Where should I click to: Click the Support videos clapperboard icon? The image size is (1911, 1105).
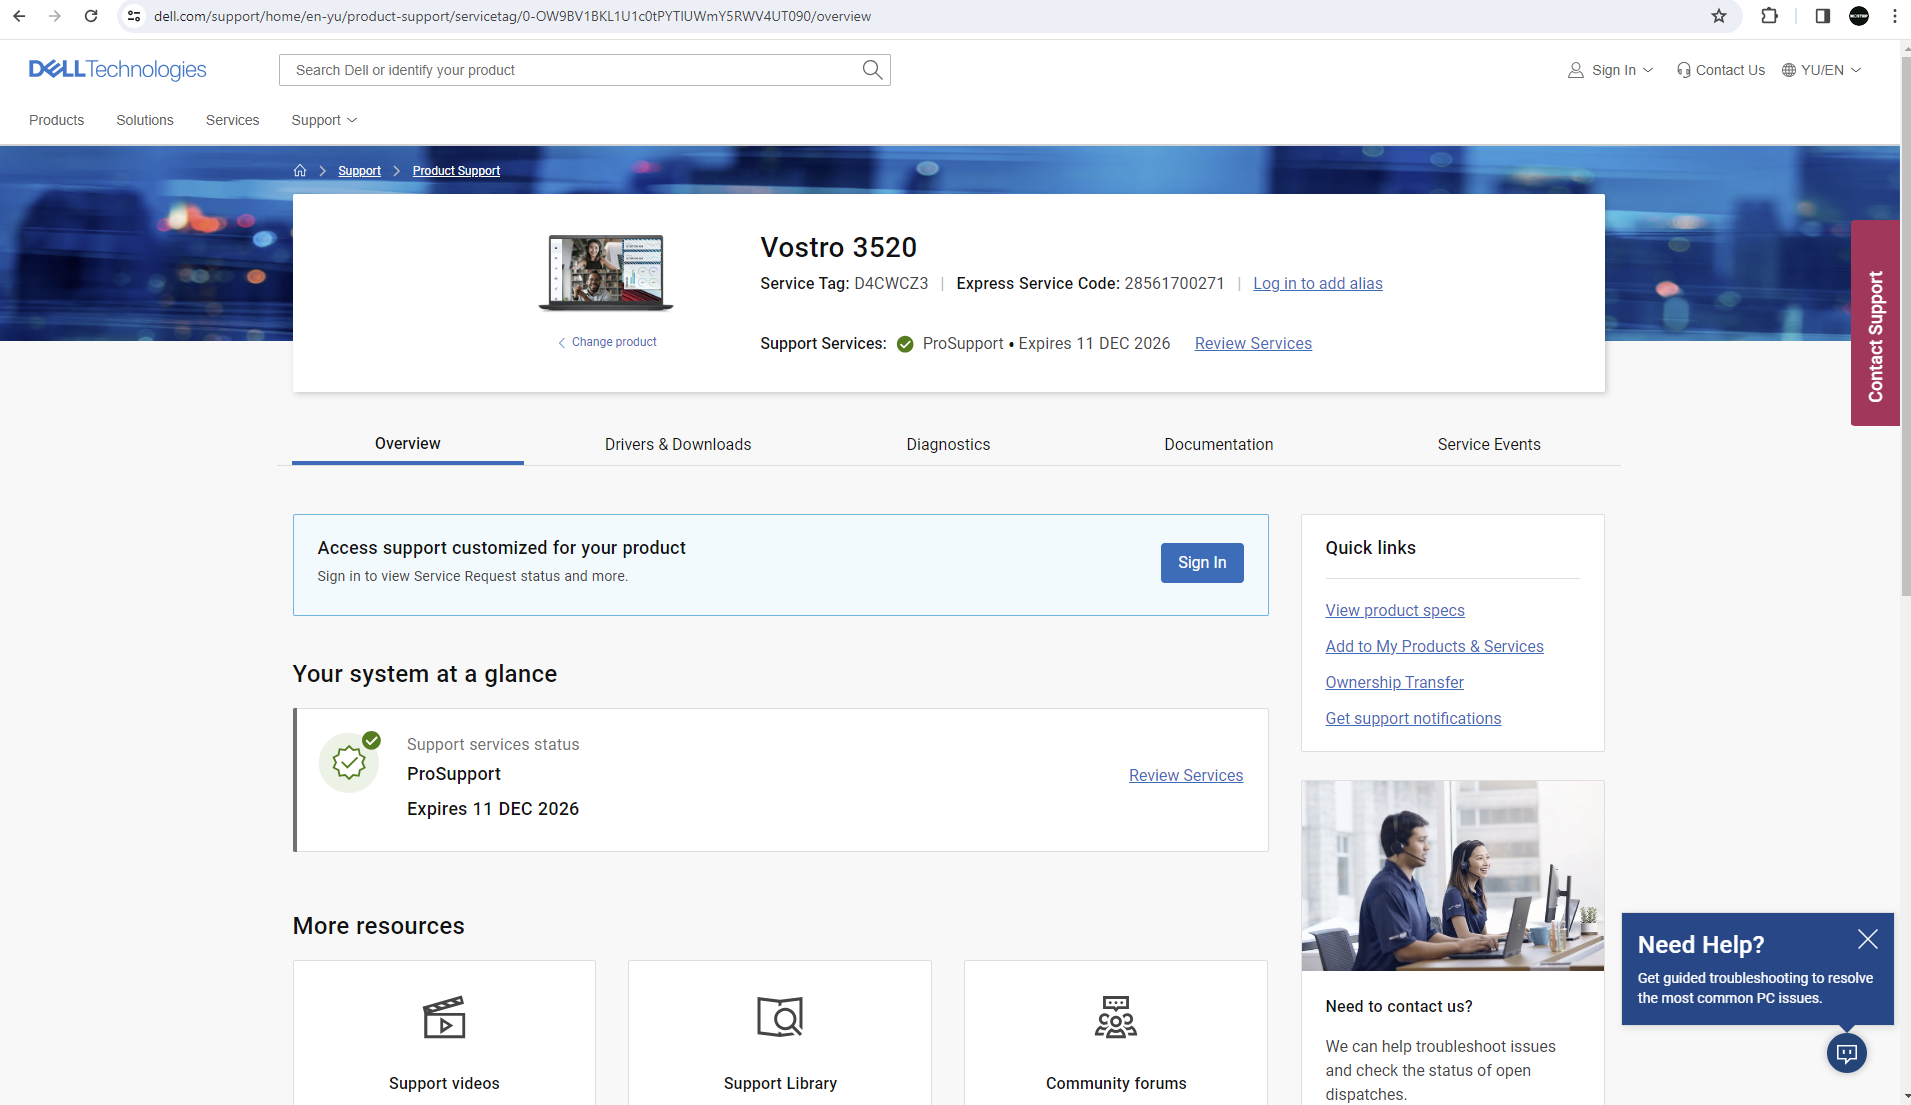click(444, 1017)
